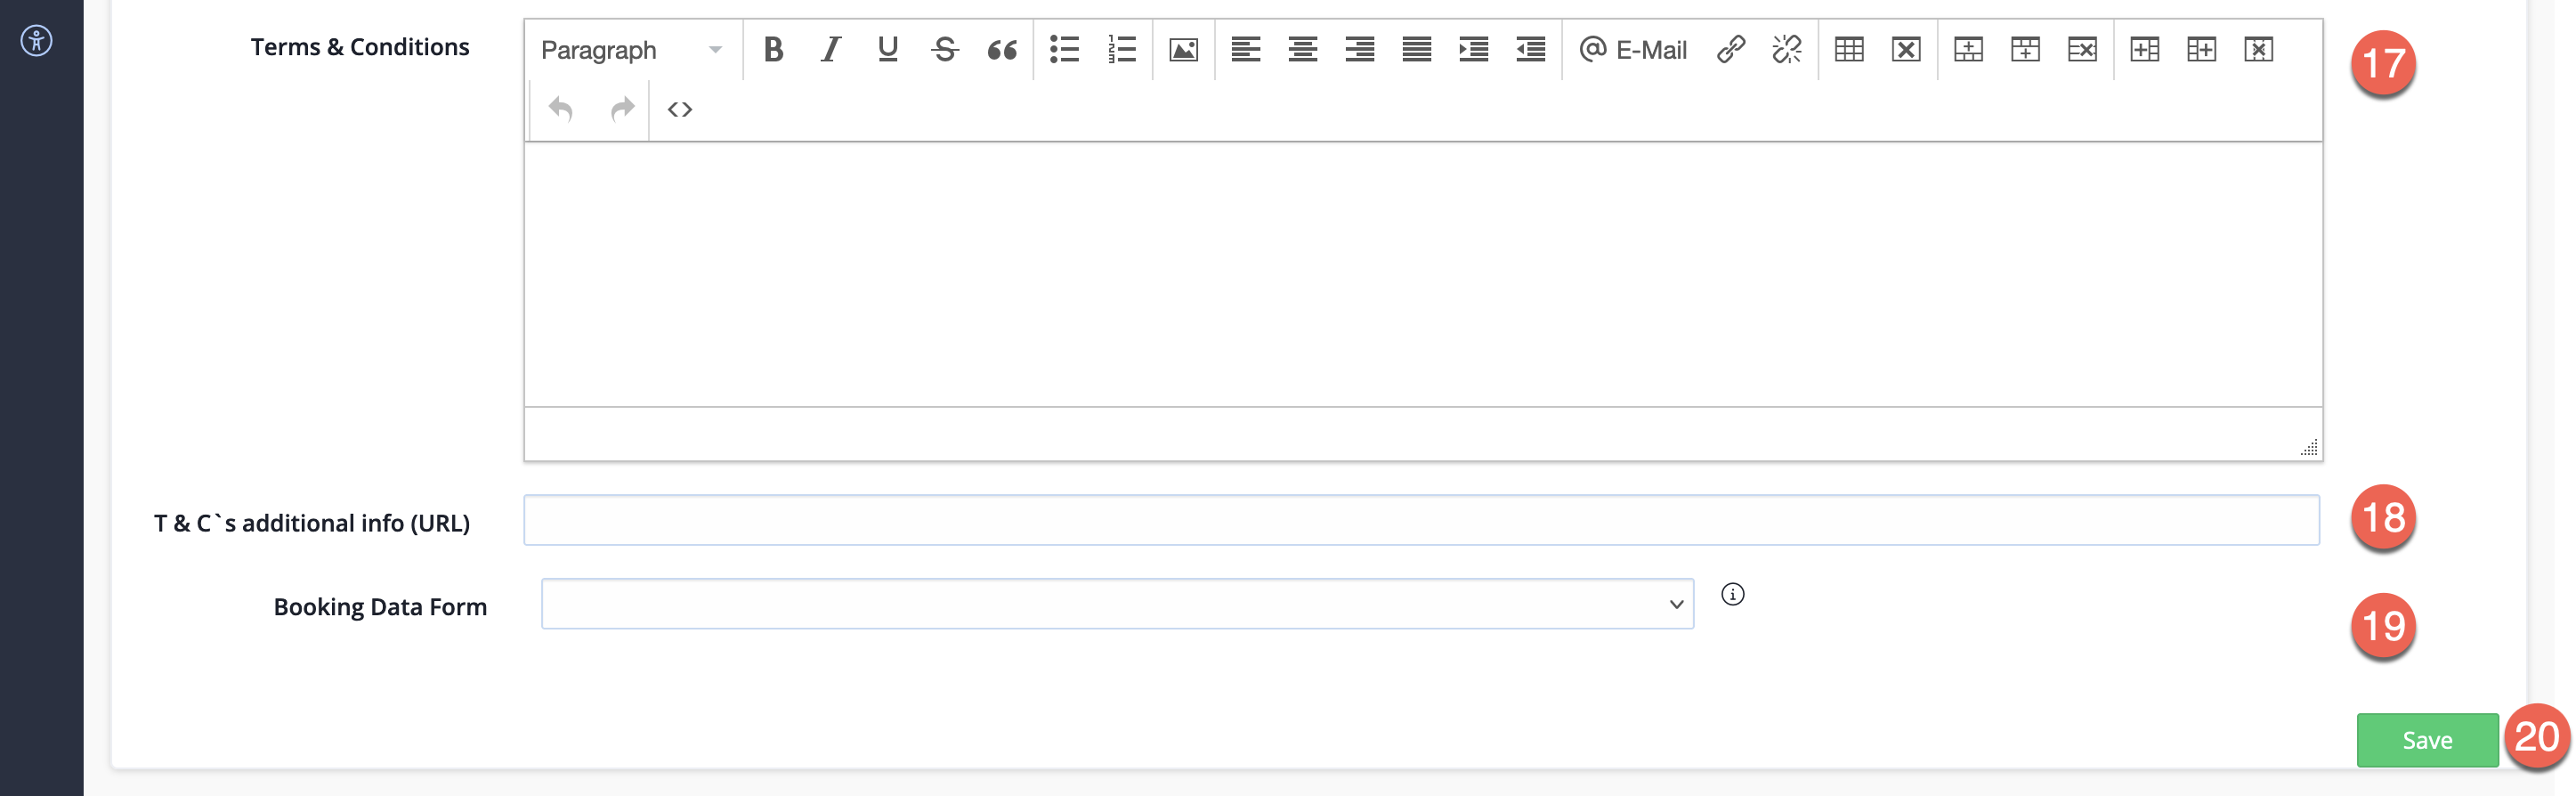Apply strikethrough formatting
This screenshot has height=796, width=2576.
944,49
